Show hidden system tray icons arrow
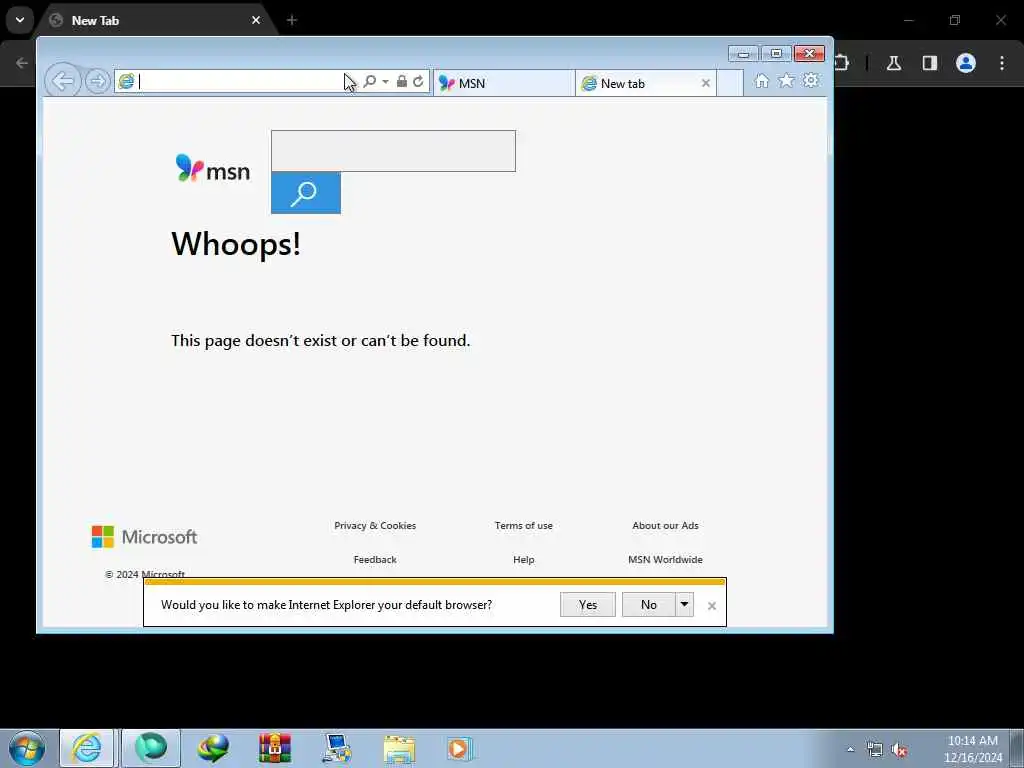1024x768 pixels. (850, 749)
